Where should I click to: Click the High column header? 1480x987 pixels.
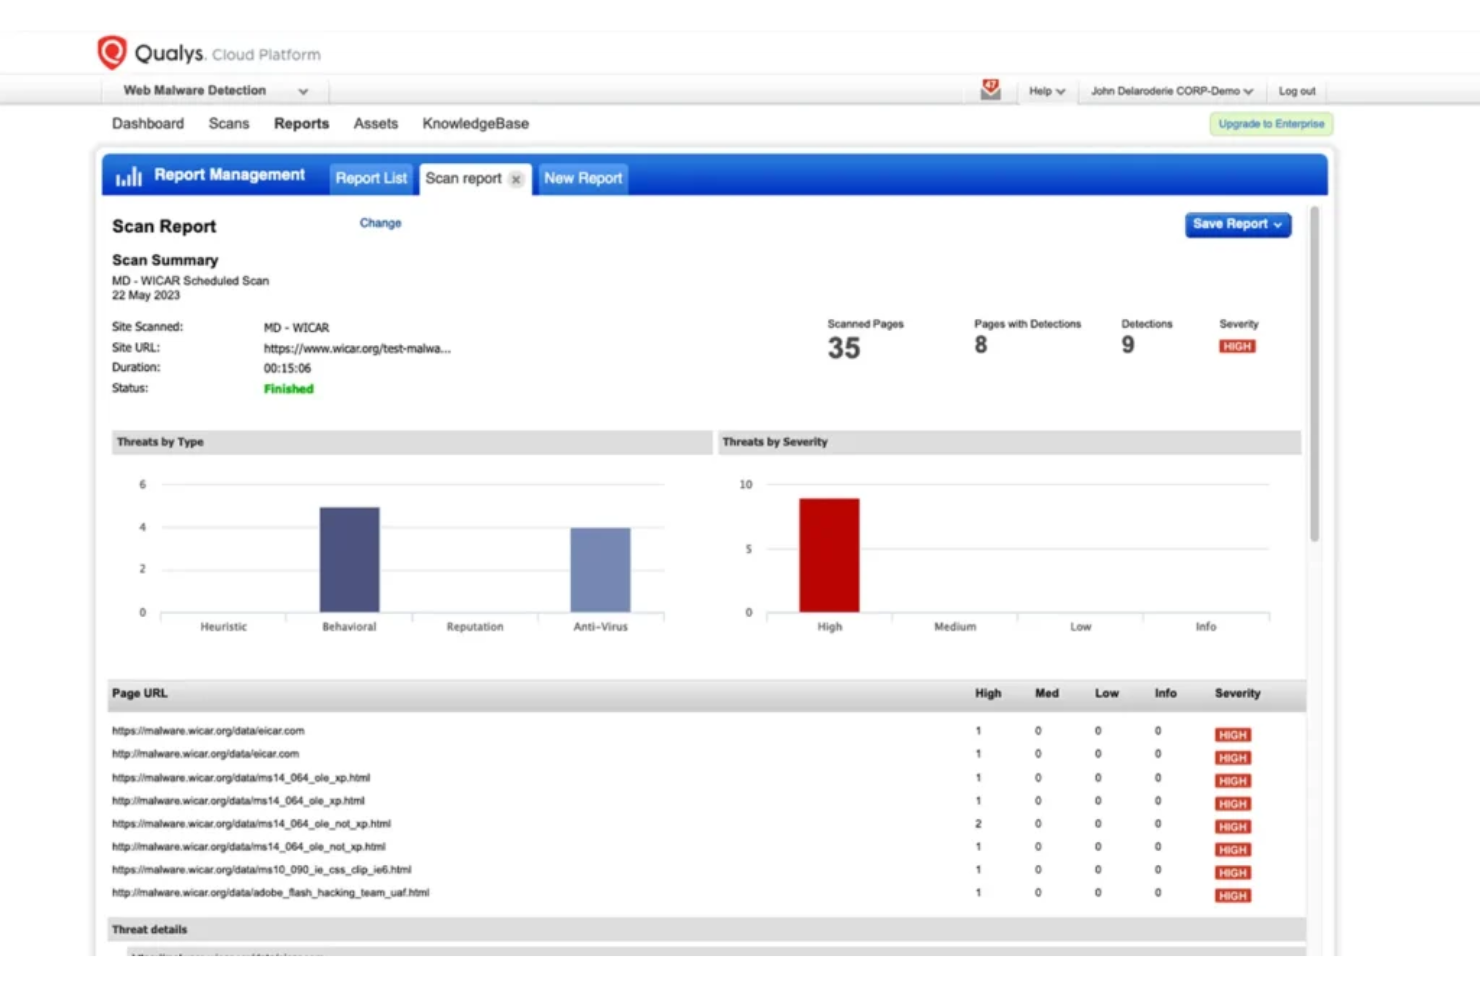tap(988, 693)
